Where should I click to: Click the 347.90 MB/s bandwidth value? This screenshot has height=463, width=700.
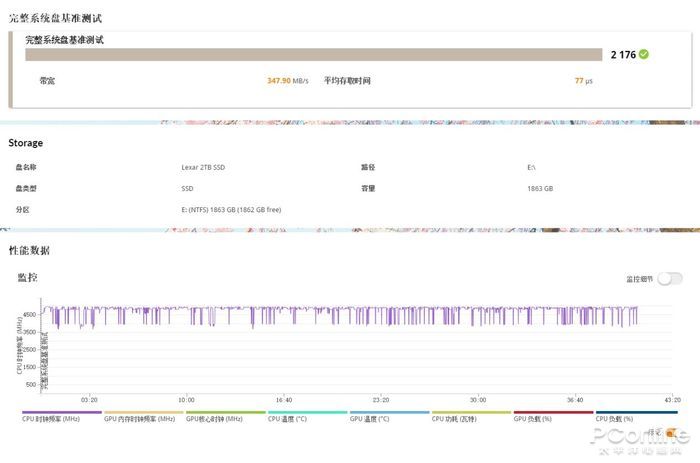(288, 81)
